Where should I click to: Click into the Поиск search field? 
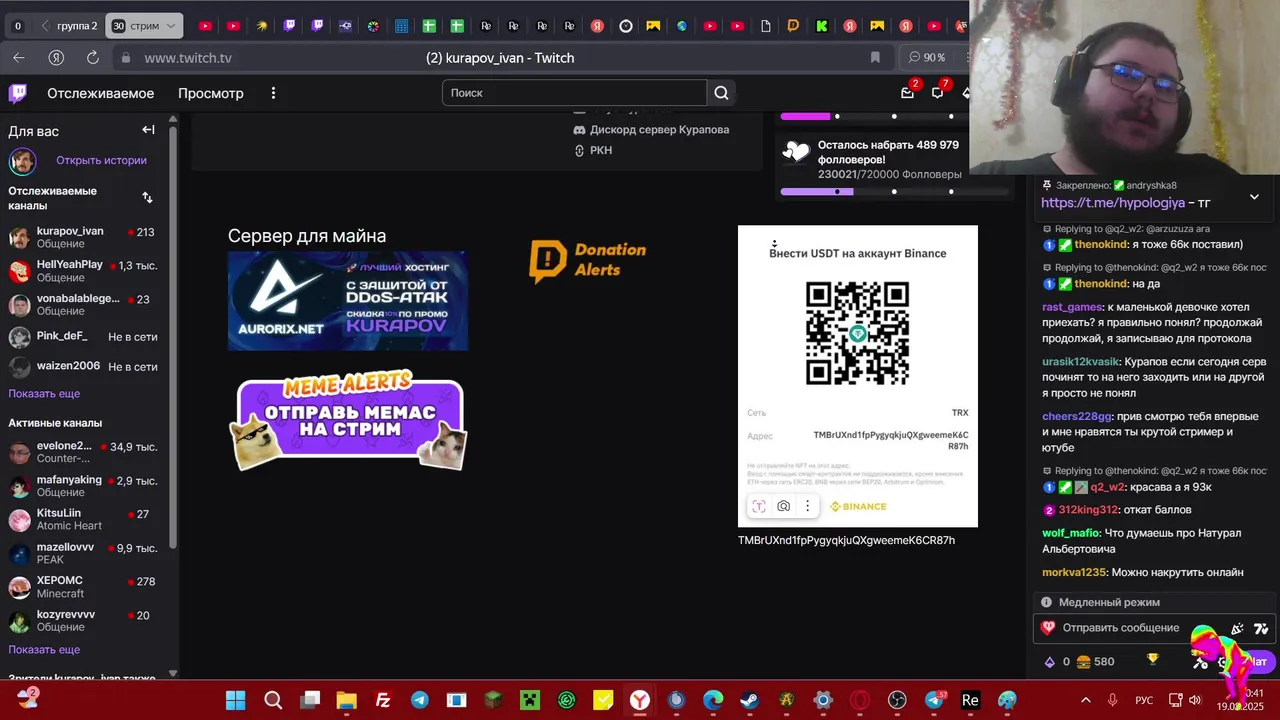click(x=574, y=93)
